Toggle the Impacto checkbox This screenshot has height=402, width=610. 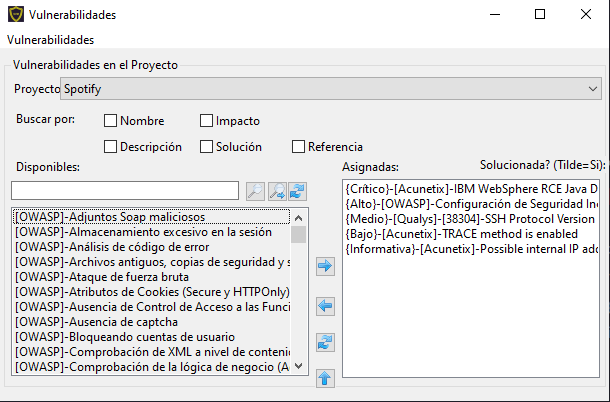pyautogui.click(x=207, y=121)
